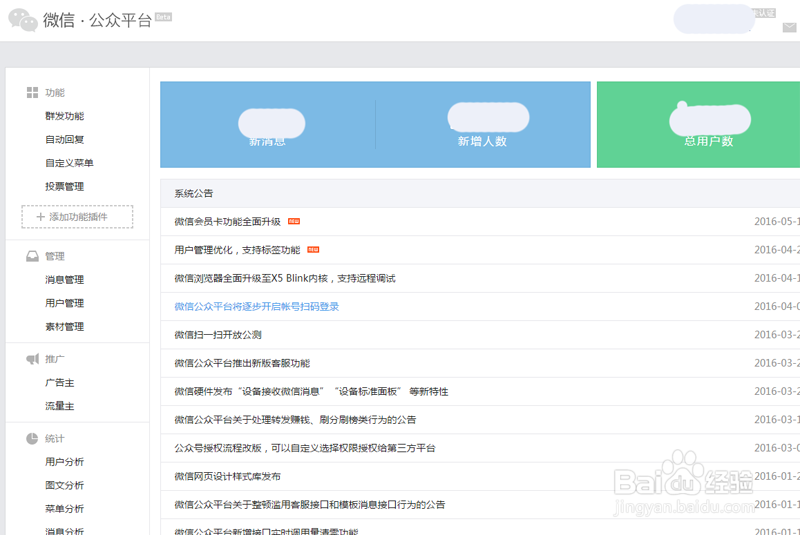Click the 新消息 counter tile
Image resolution: width=800 pixels, height=535 pixels.
[x=268, y=124]
